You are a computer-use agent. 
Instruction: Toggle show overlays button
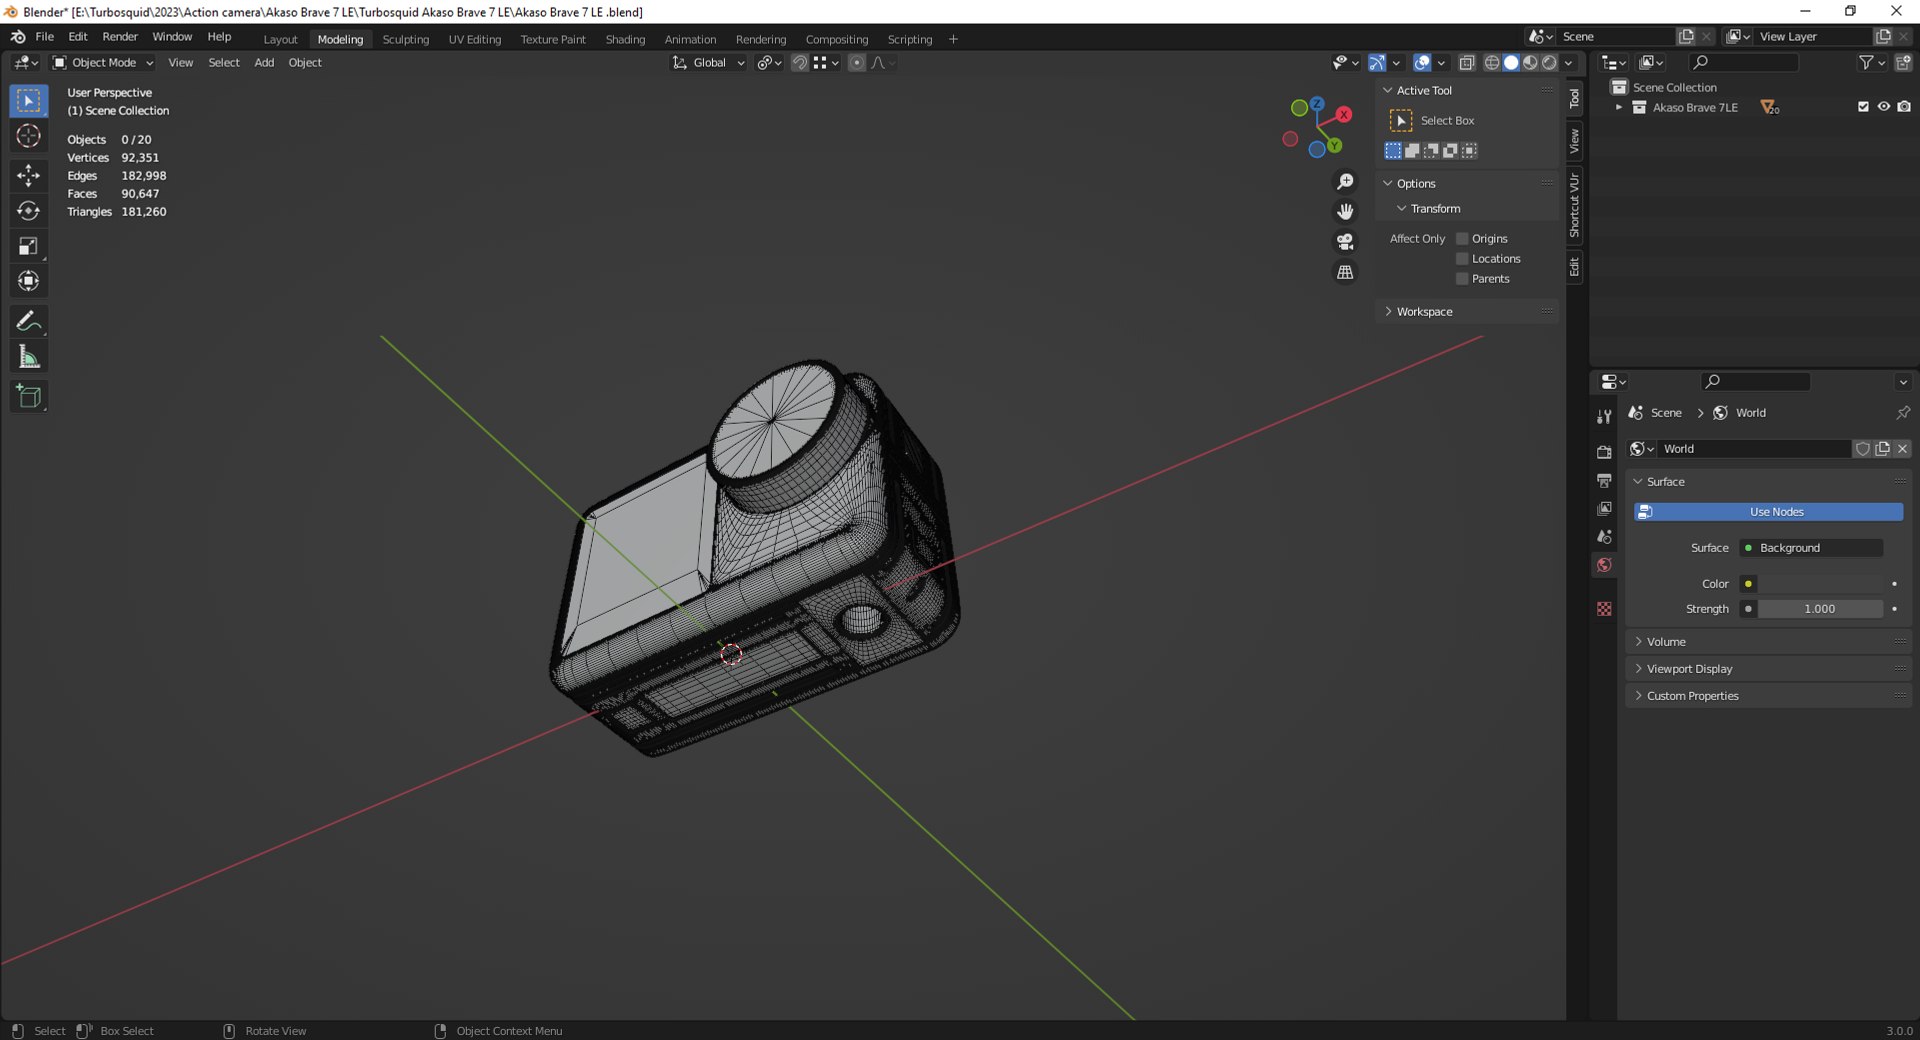(x=1422, y=63)
